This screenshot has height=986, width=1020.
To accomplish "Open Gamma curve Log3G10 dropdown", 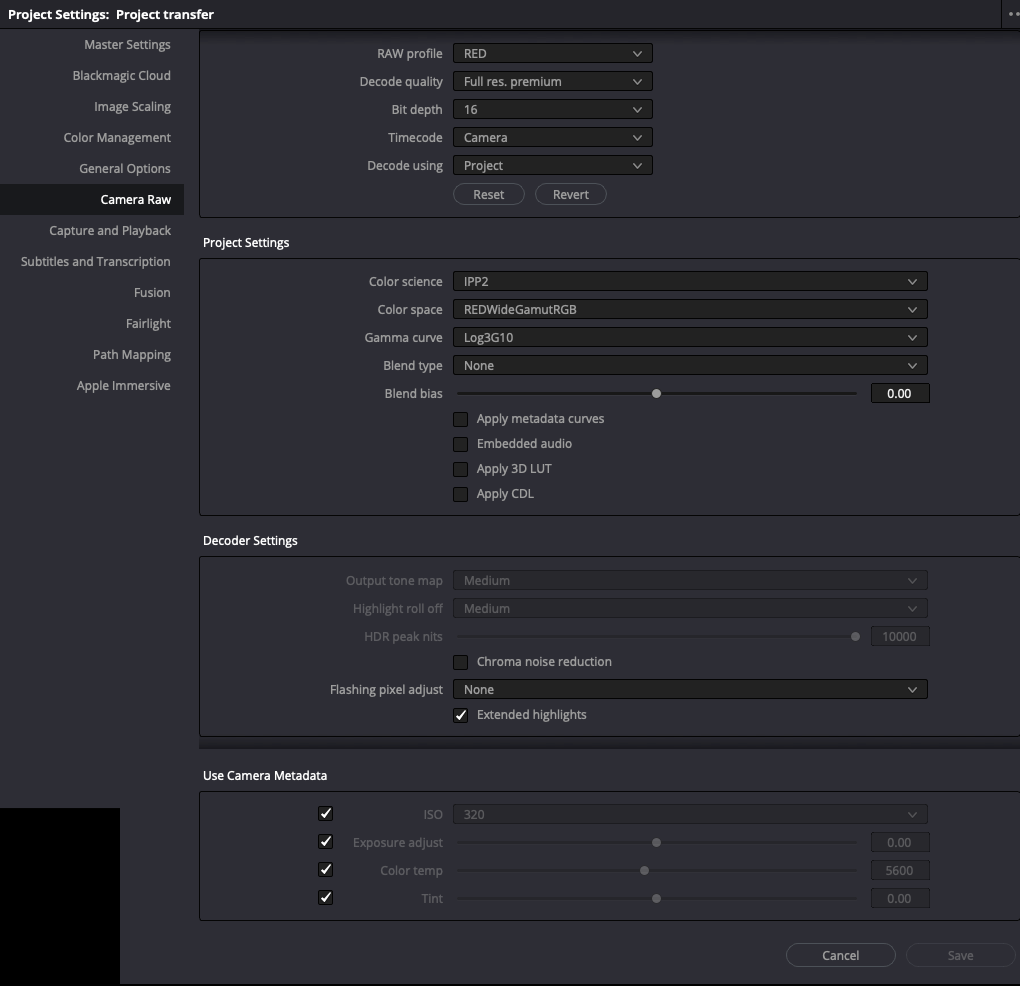I will tap(690, 338).
